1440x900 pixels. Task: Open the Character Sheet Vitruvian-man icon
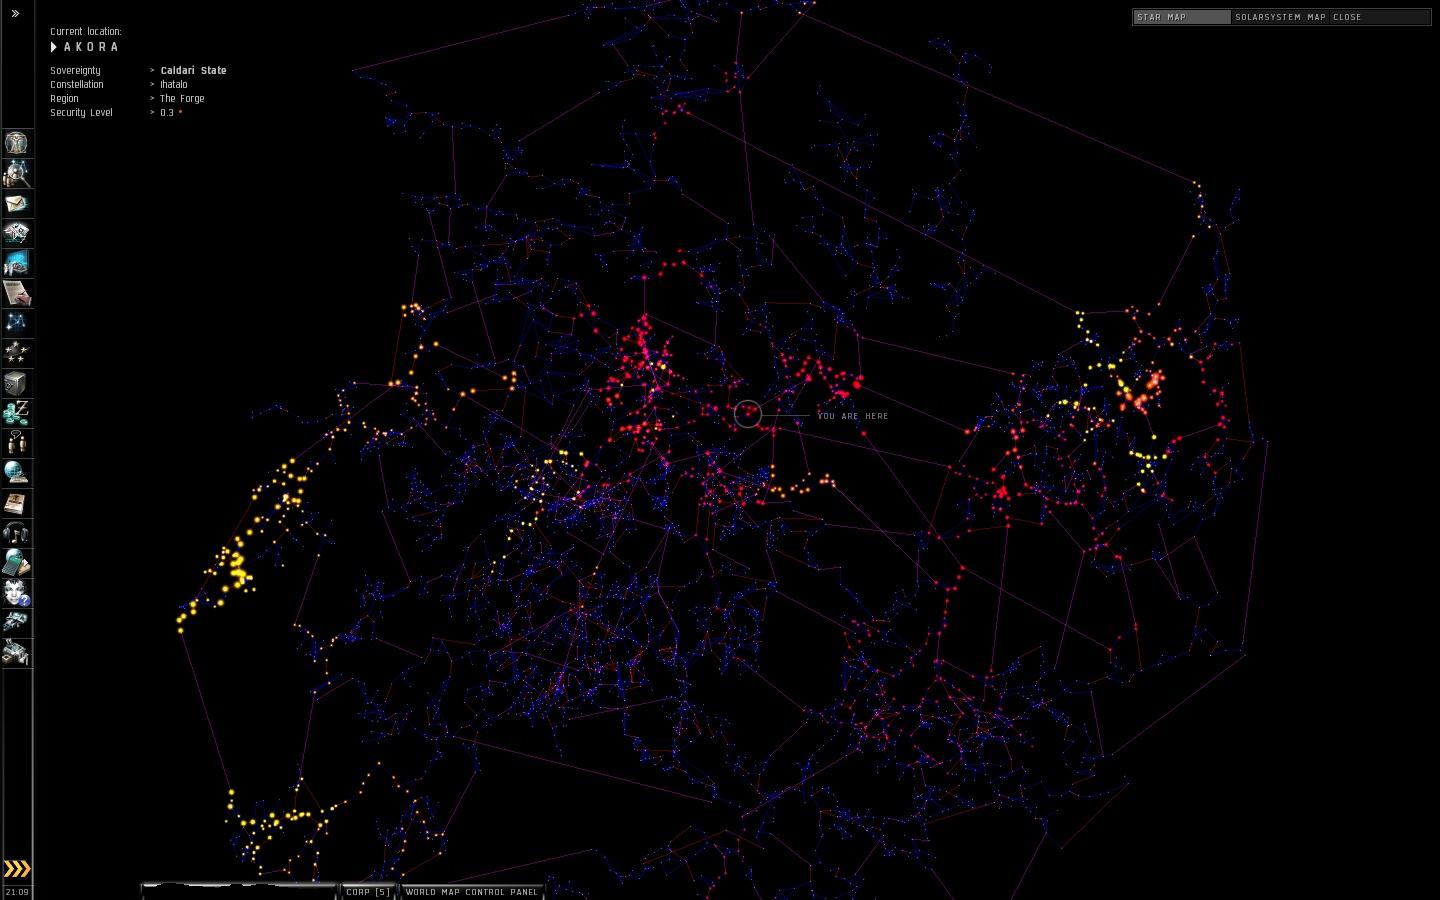pyautogui.click(x=16, y=143)
